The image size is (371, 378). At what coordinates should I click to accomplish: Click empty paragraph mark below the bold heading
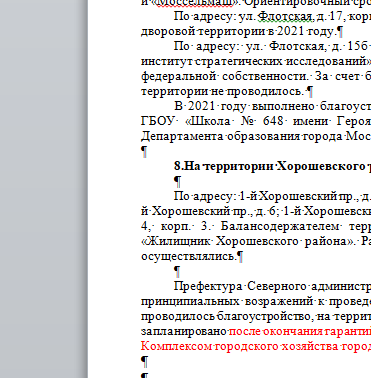coord(178,182)
